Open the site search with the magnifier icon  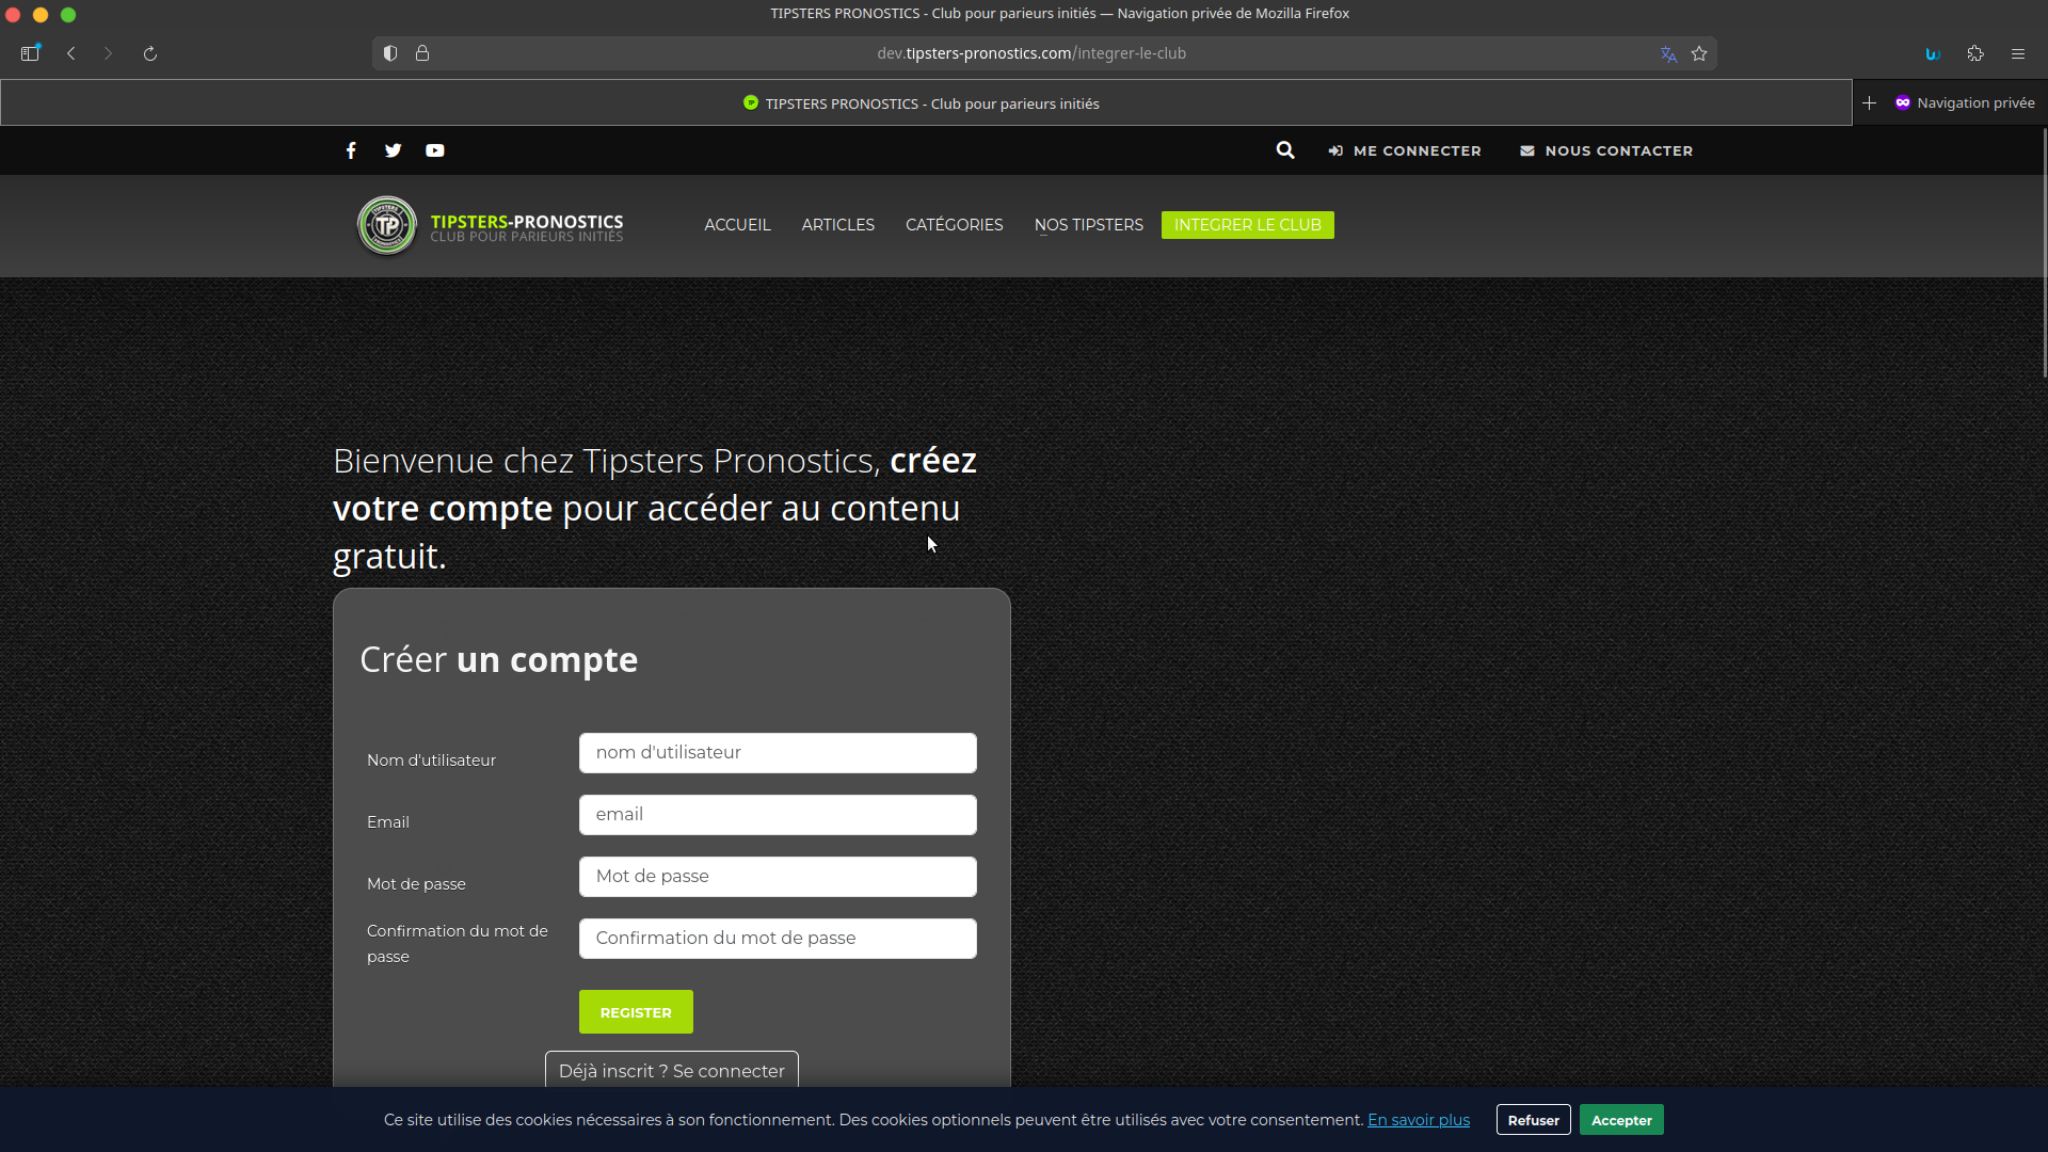[1285, 150]
